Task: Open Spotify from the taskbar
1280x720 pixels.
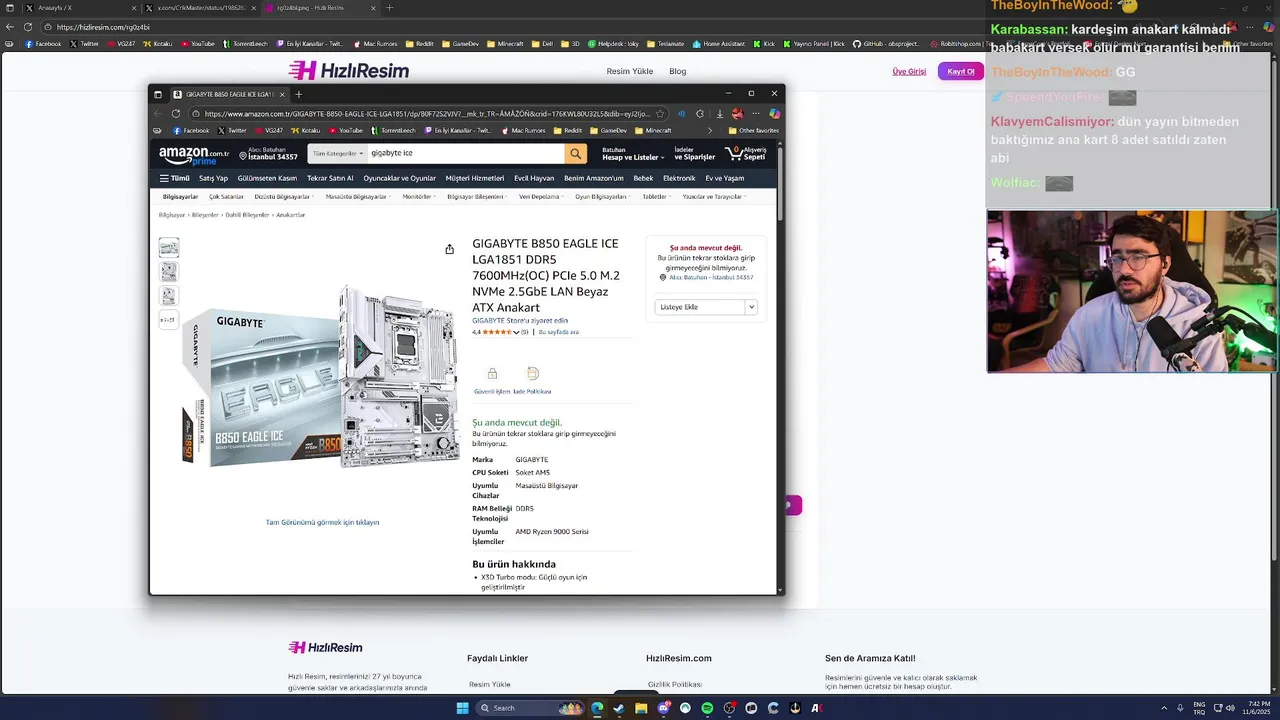Action: coord(707,708)
